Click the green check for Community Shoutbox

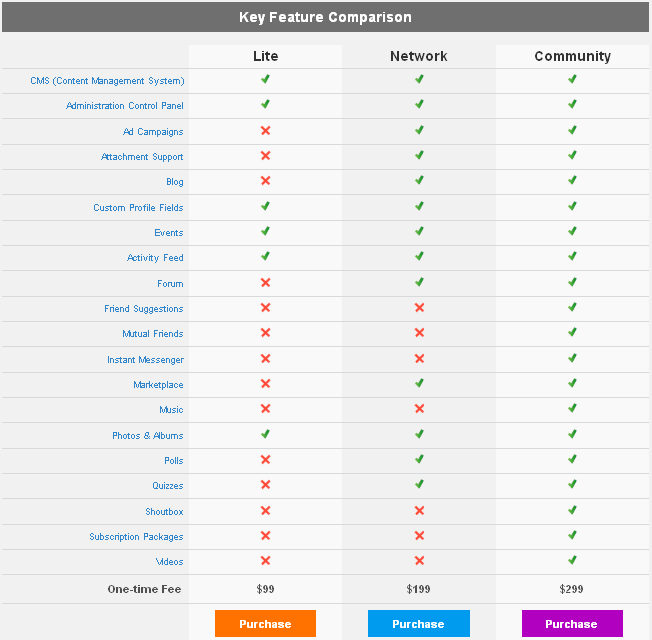(572, 511)
